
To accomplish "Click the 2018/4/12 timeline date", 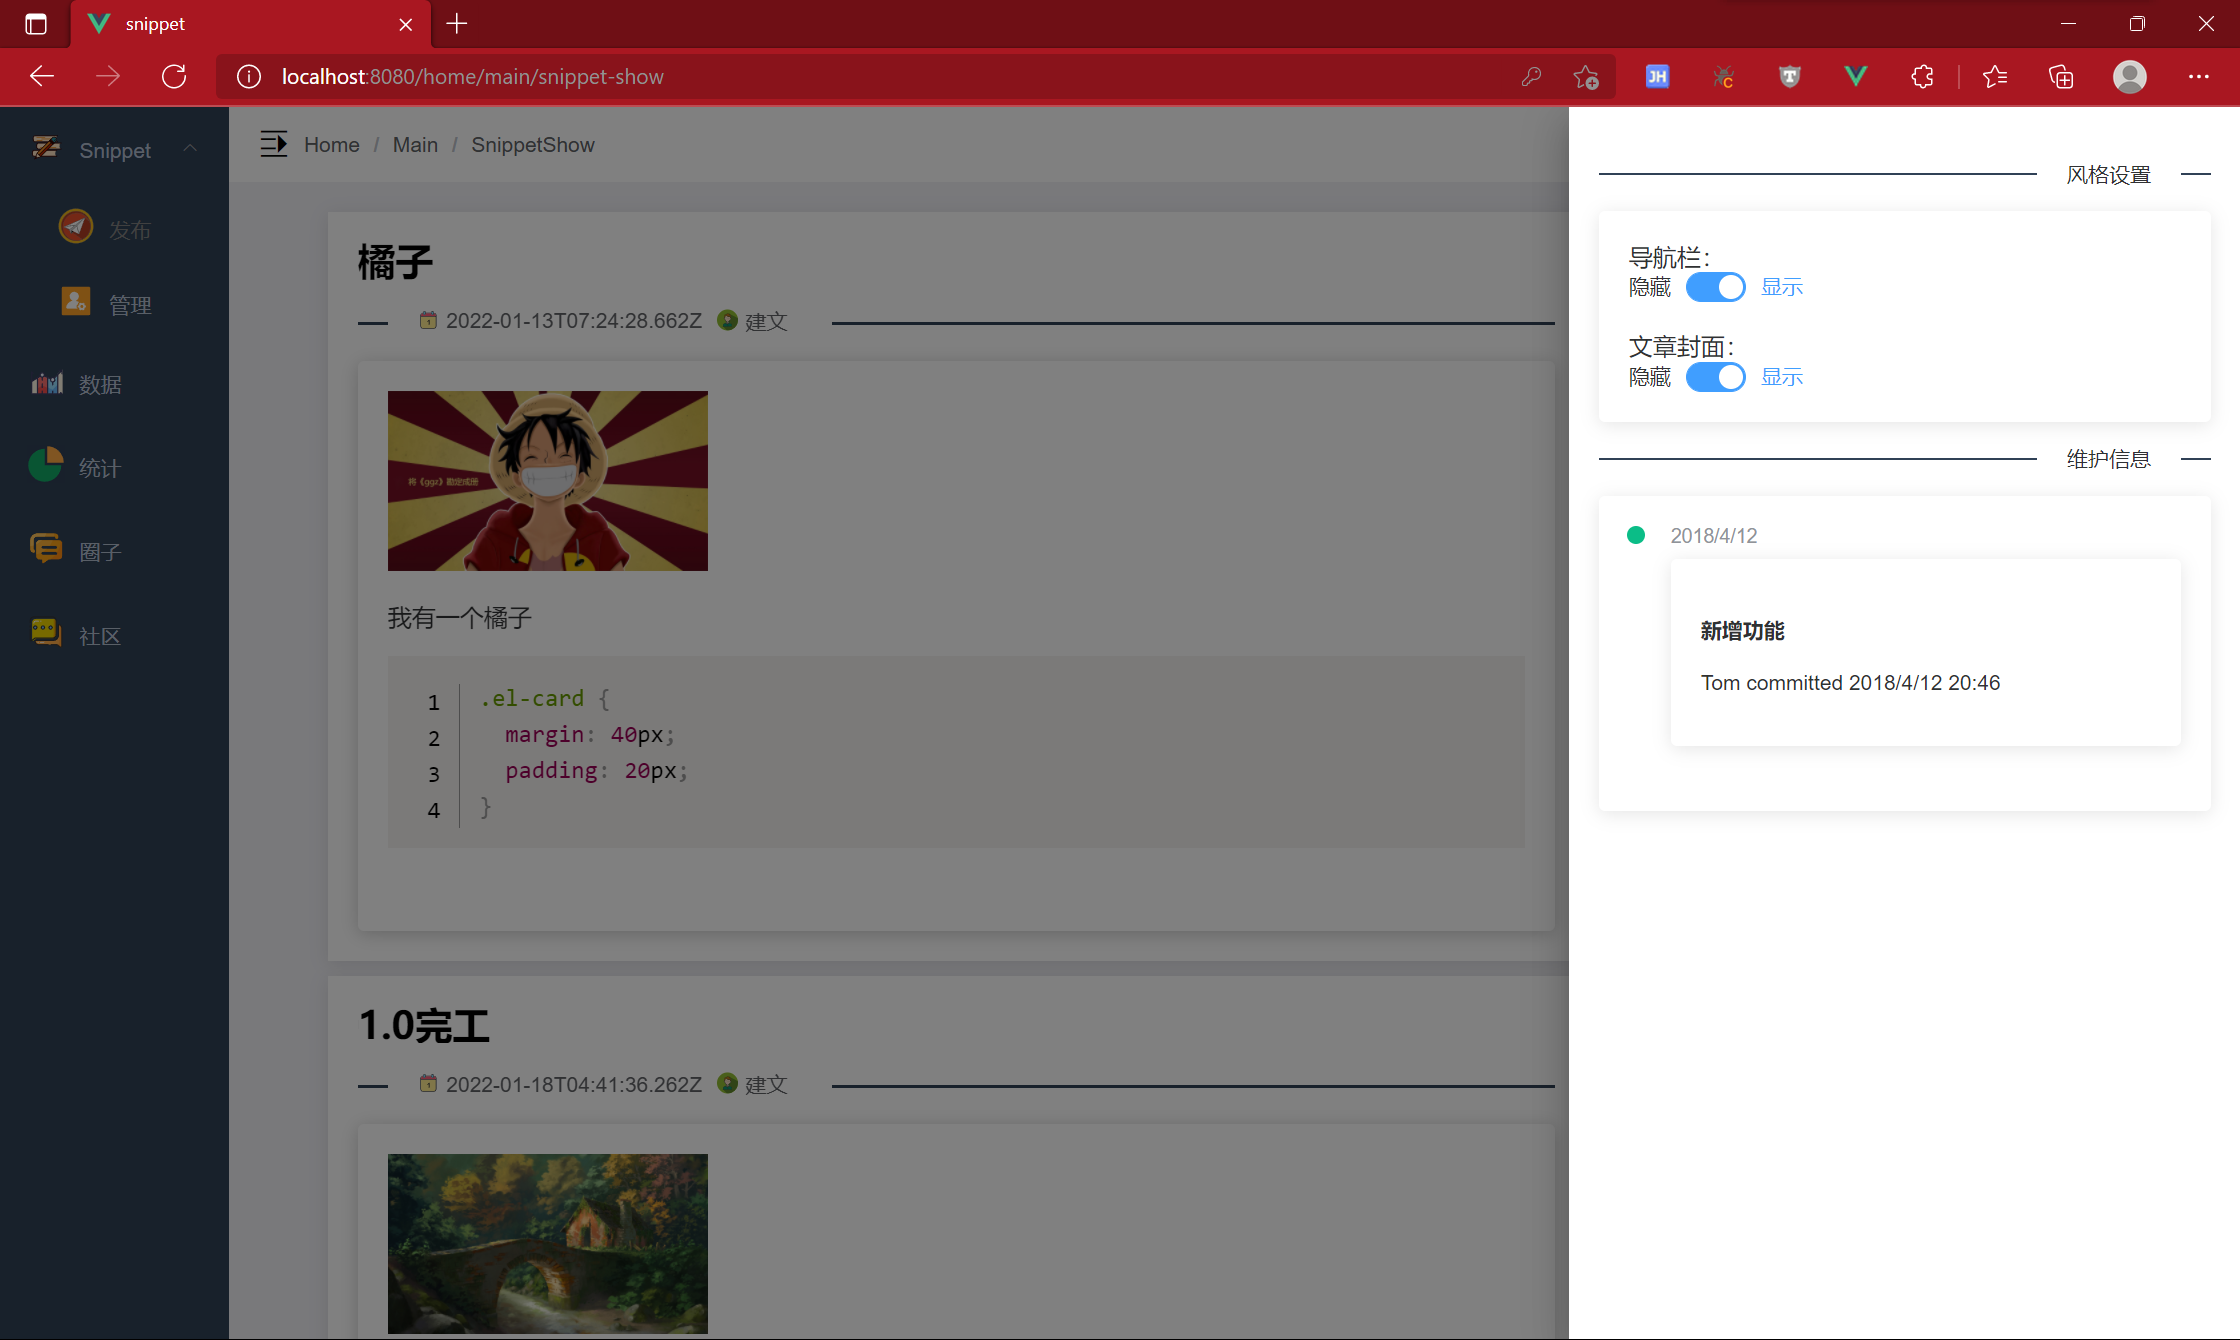I will pyautogui.click(x=1714, y=536).
